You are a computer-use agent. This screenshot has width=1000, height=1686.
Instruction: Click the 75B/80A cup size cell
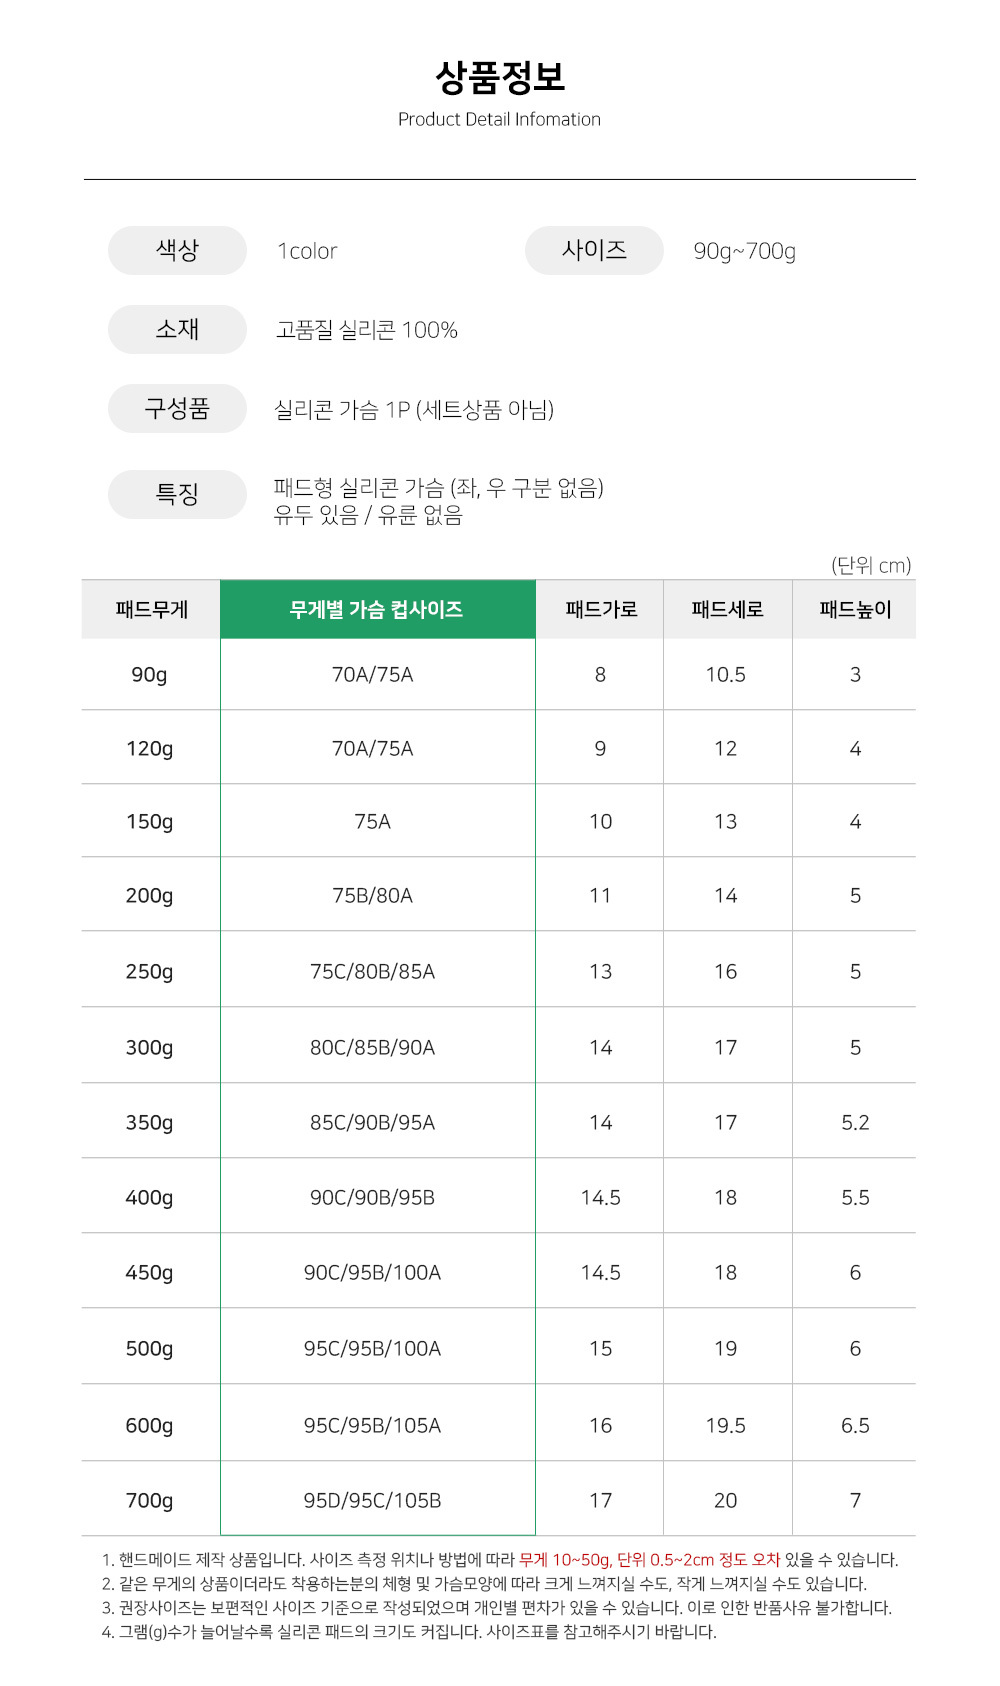[372, 896]
